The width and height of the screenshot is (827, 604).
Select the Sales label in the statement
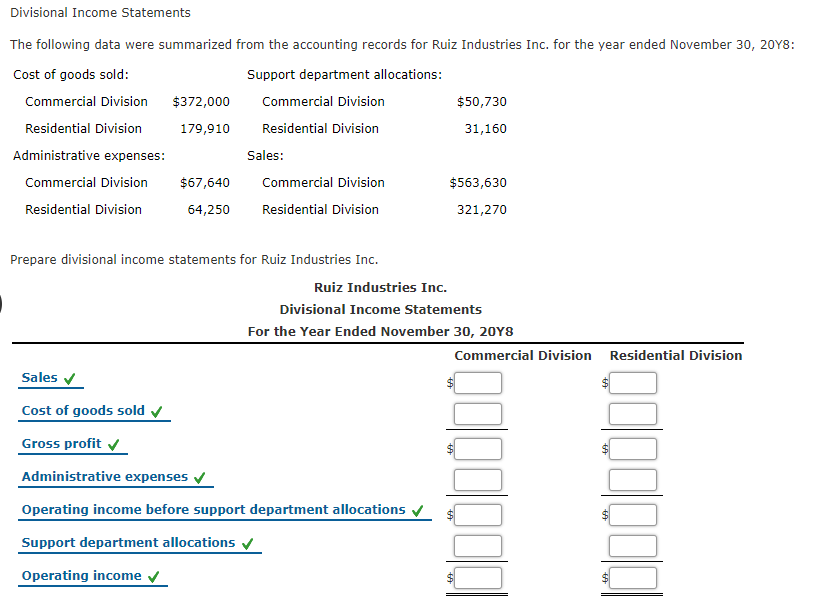tap(39, 378)
